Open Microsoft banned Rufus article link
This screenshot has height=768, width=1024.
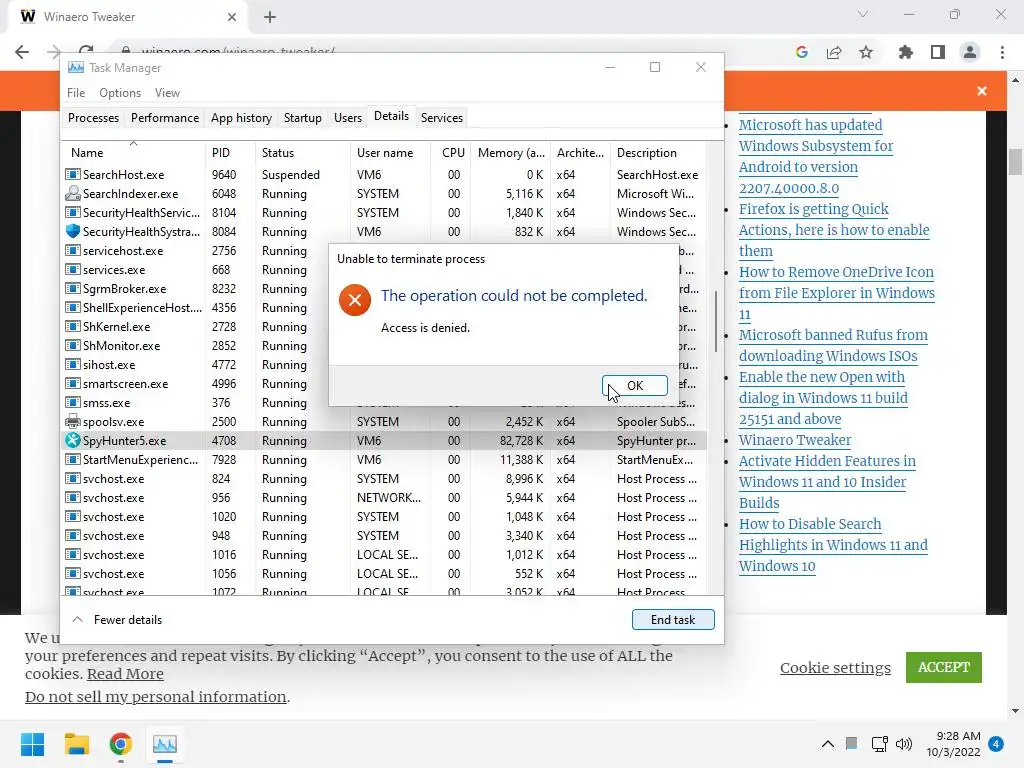point(833,345)
